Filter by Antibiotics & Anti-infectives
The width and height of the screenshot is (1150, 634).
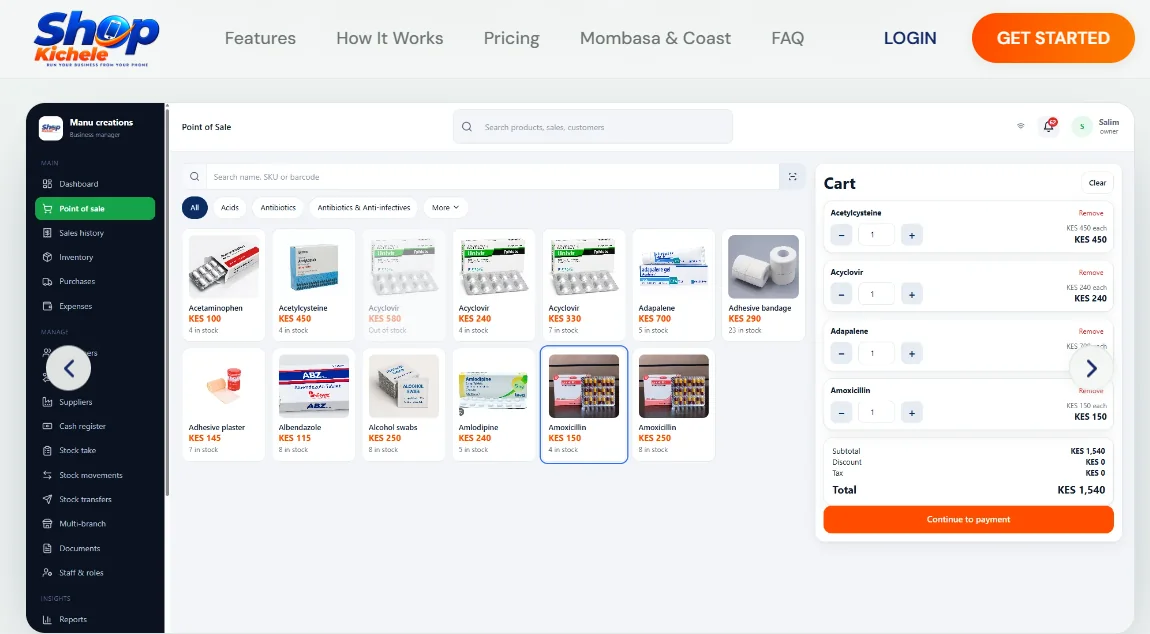[x=364, y=208]
